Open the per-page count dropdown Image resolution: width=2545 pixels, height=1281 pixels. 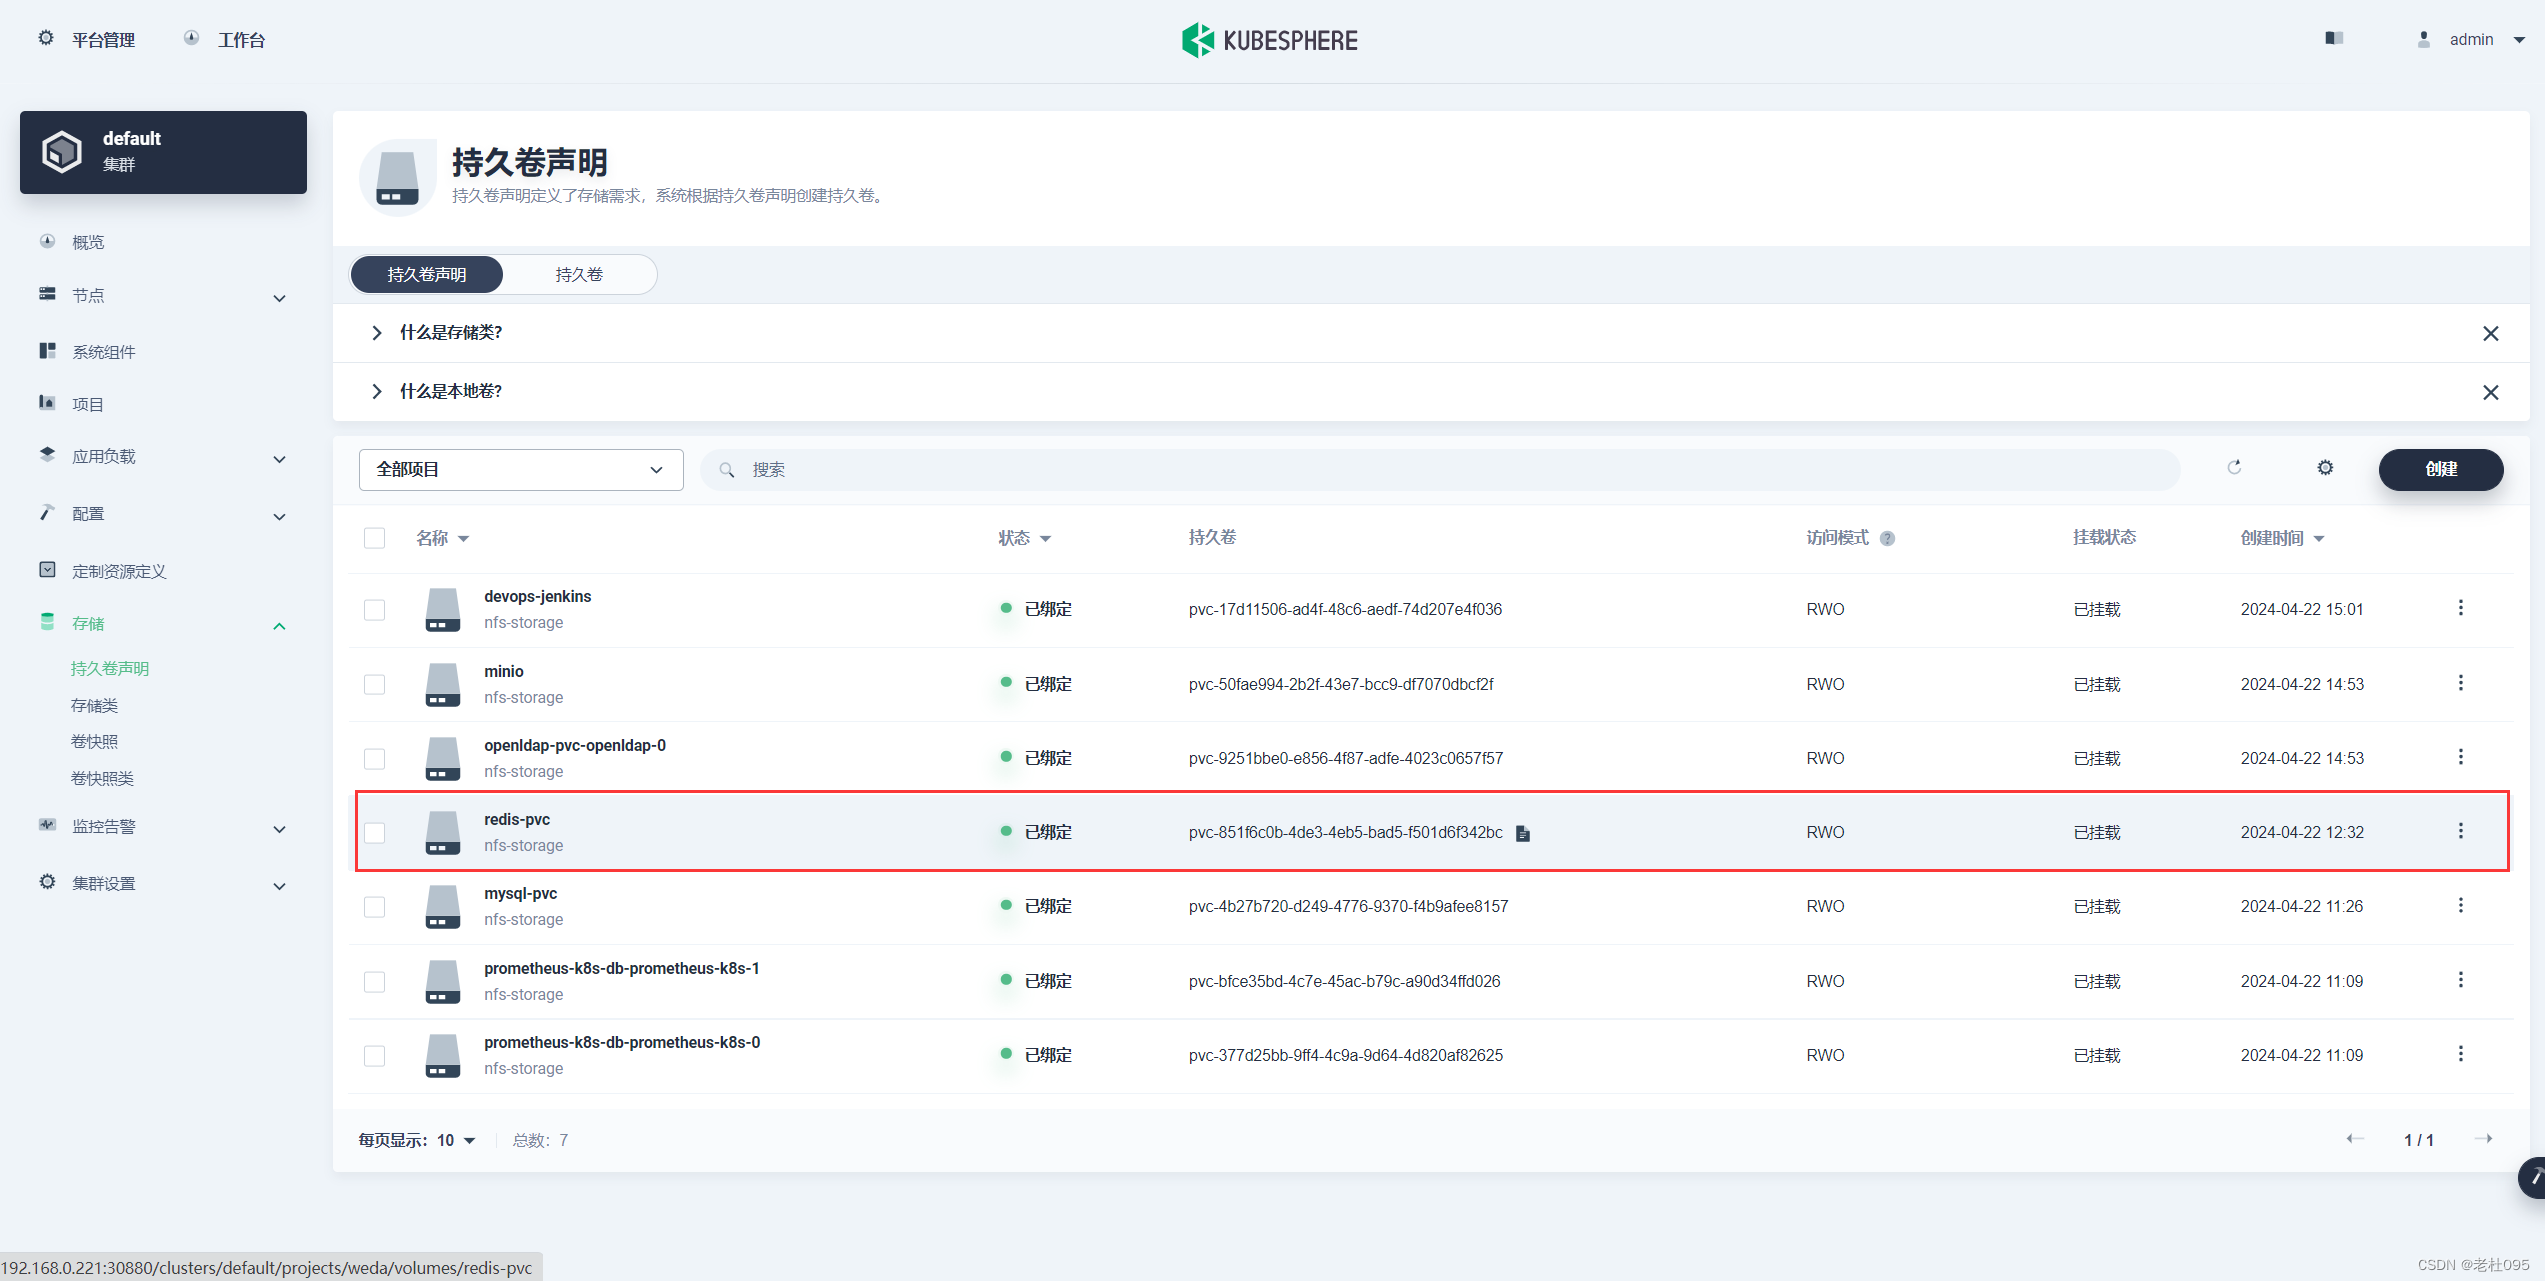click(x=456, y=1140)
